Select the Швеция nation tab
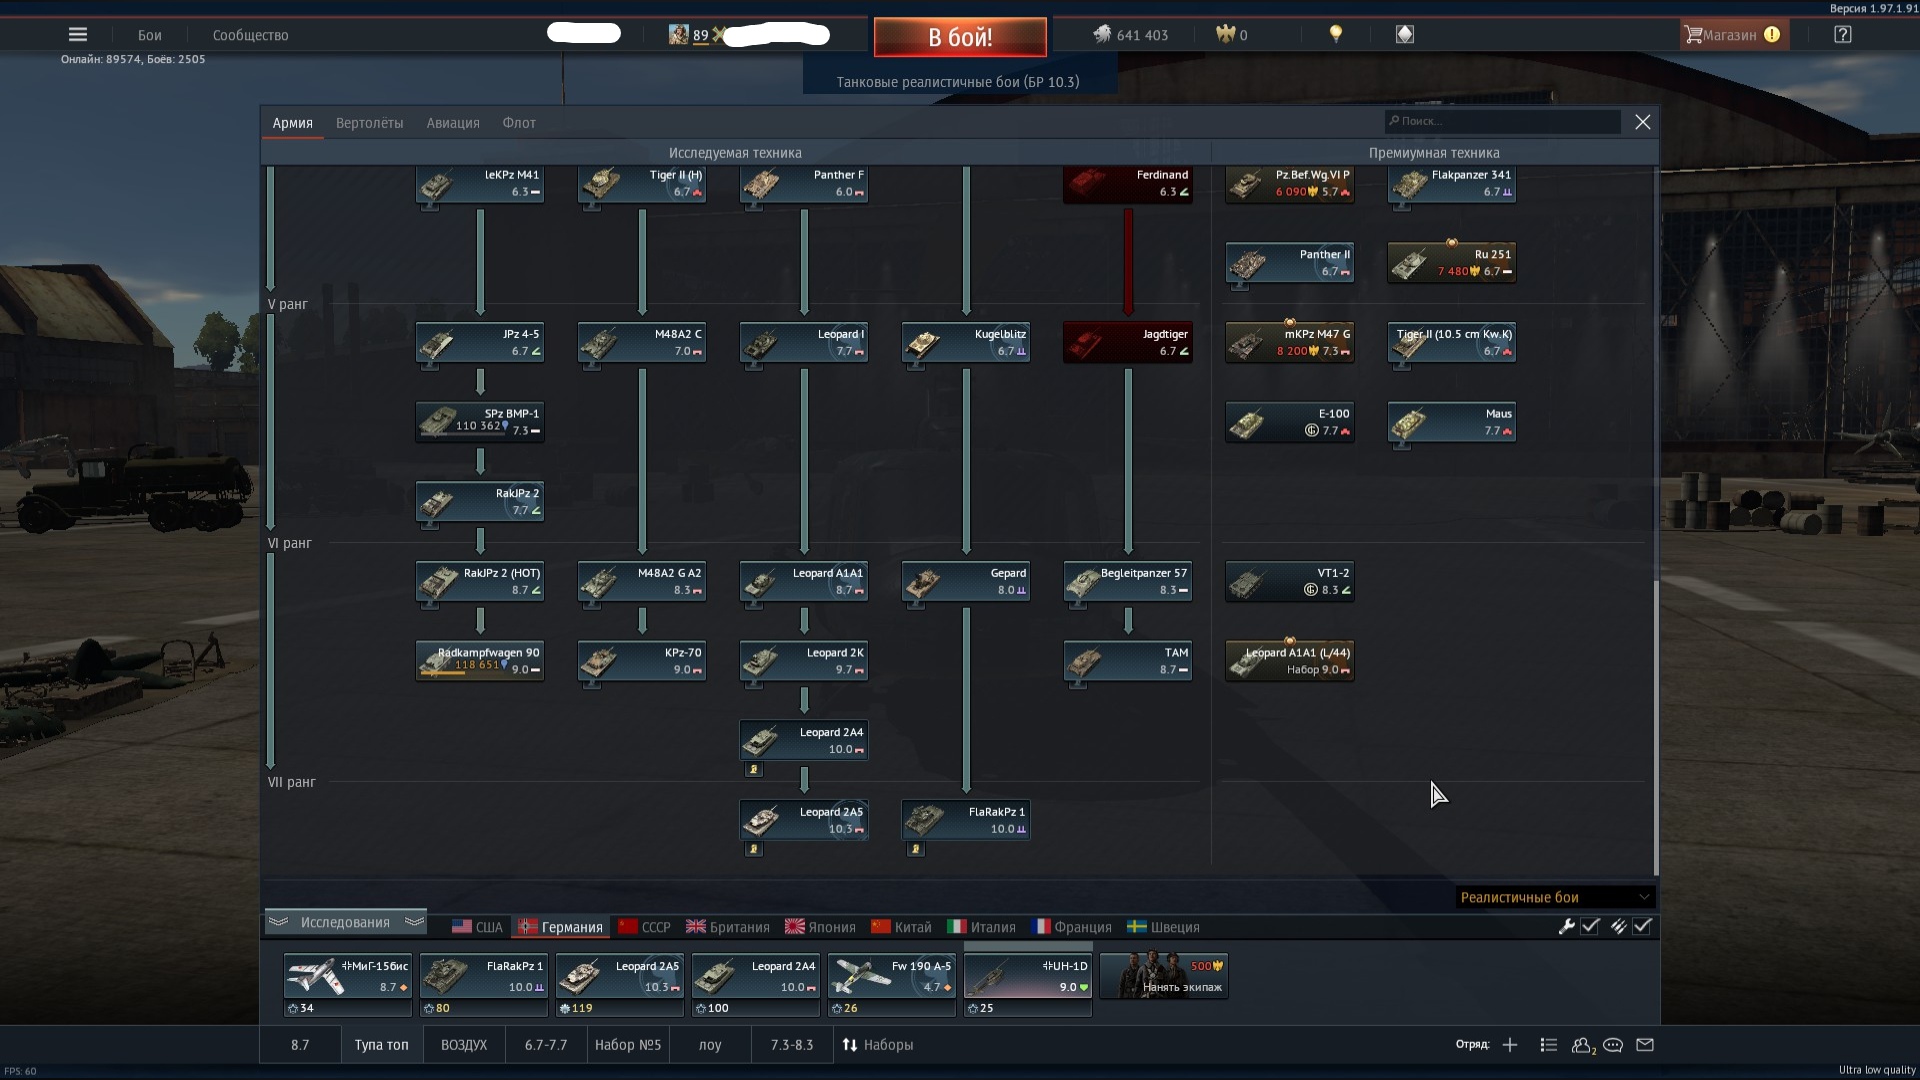This screenshot has width=1920, height=1080. tap(1163, 927)
